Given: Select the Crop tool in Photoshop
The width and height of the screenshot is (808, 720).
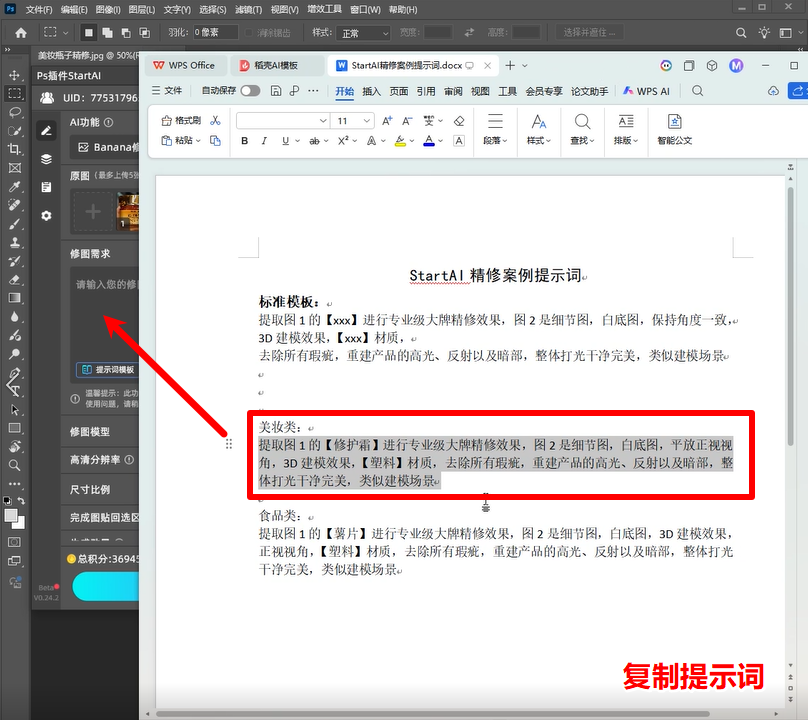Looking at the screenshot, I should pyautogui.click(x=14, y=149).
